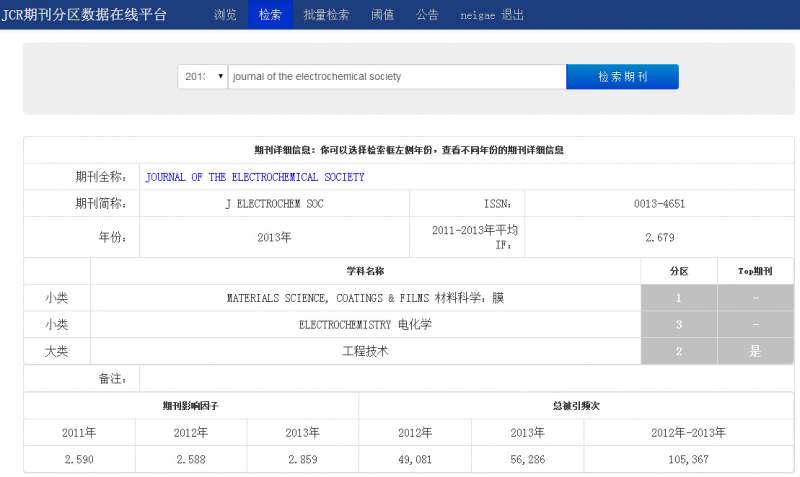Click the 总被引频次 header
Viewport: 800px width, 477px height.
576,406
